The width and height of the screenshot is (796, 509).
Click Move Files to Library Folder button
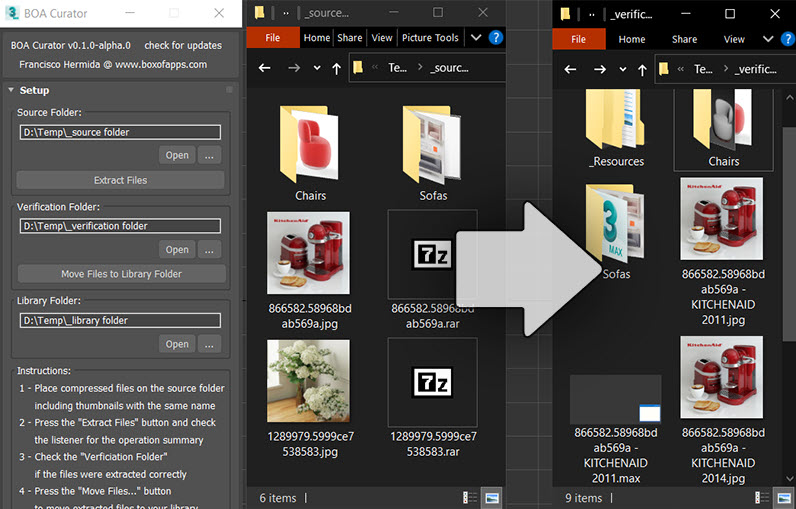click(121, 274)
